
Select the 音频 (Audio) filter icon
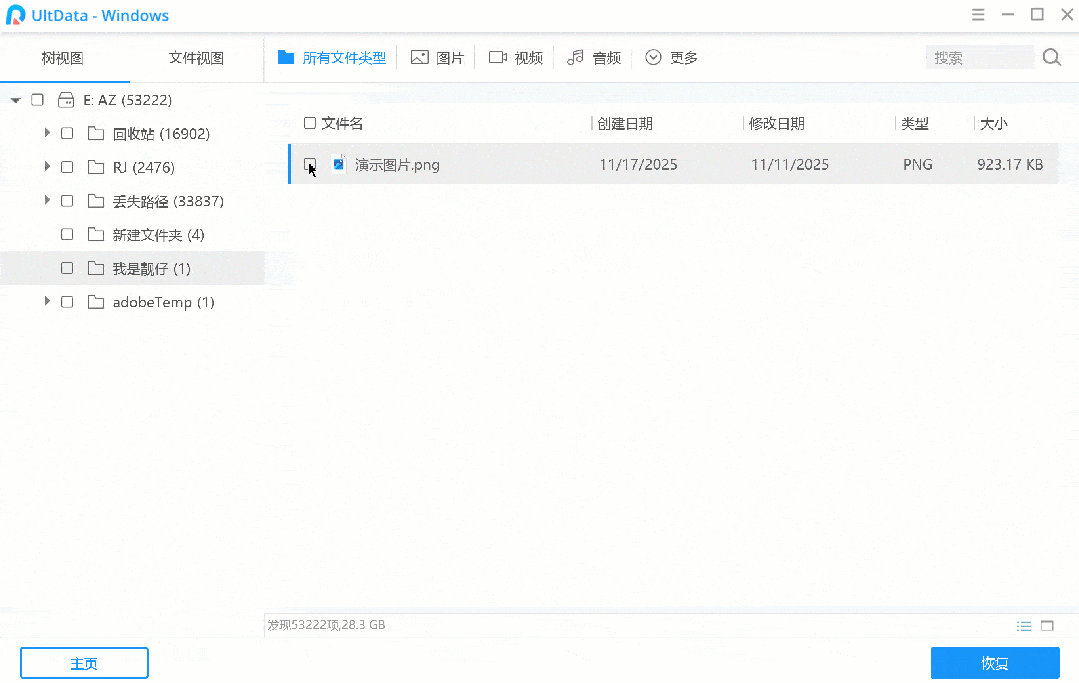(577, 57)
